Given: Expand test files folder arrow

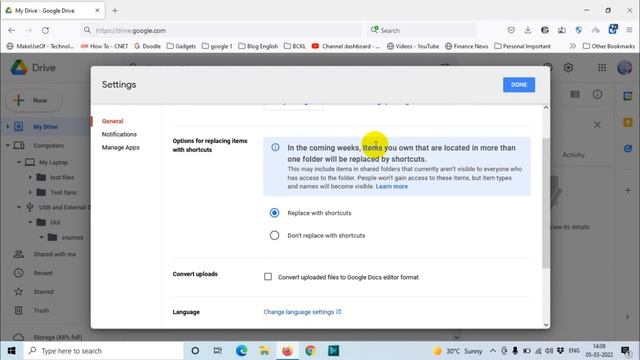Looking at the screenshot, I should 30,177.
